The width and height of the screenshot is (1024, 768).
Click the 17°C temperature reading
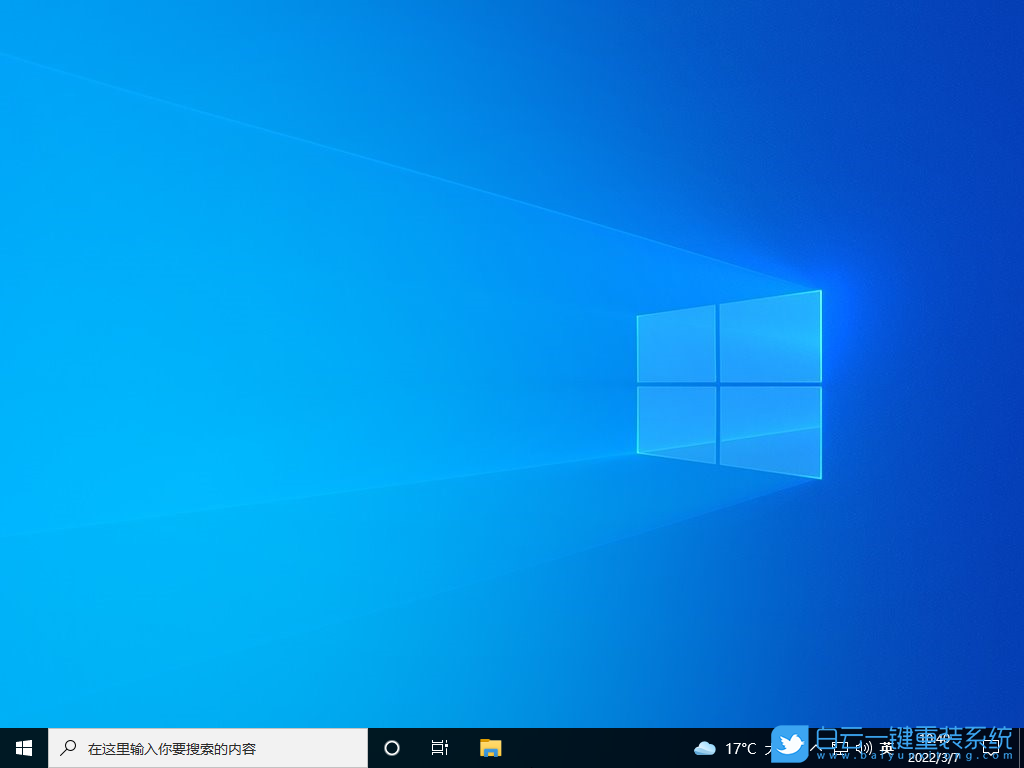click(740, 747)
